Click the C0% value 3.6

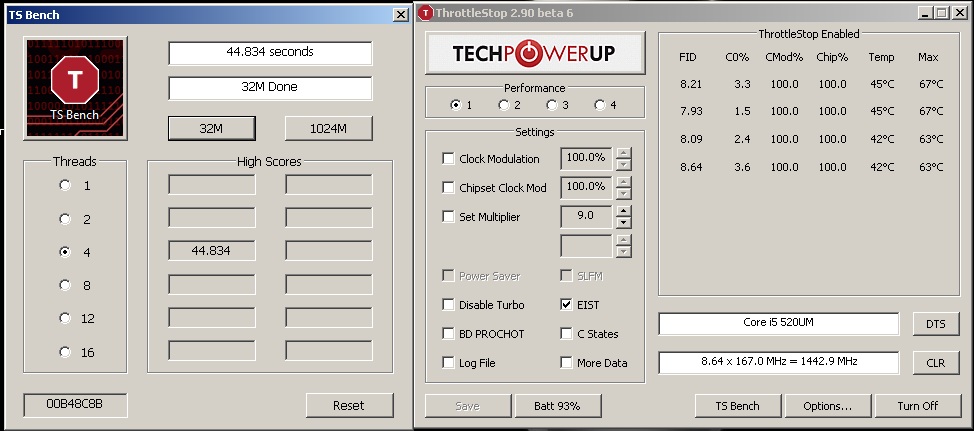click(742, 167)
